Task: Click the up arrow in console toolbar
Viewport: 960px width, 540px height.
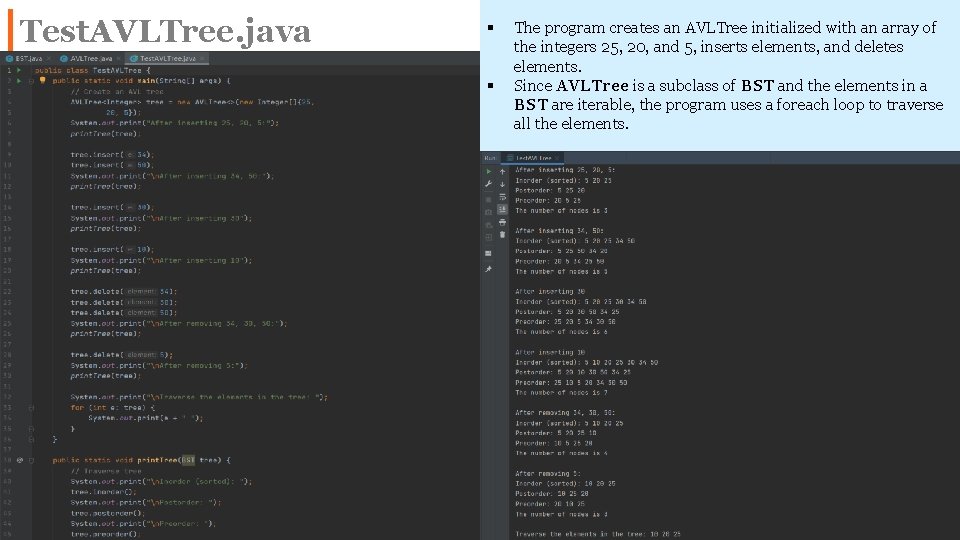Action: pyautogui.click(x=503, y=171)
